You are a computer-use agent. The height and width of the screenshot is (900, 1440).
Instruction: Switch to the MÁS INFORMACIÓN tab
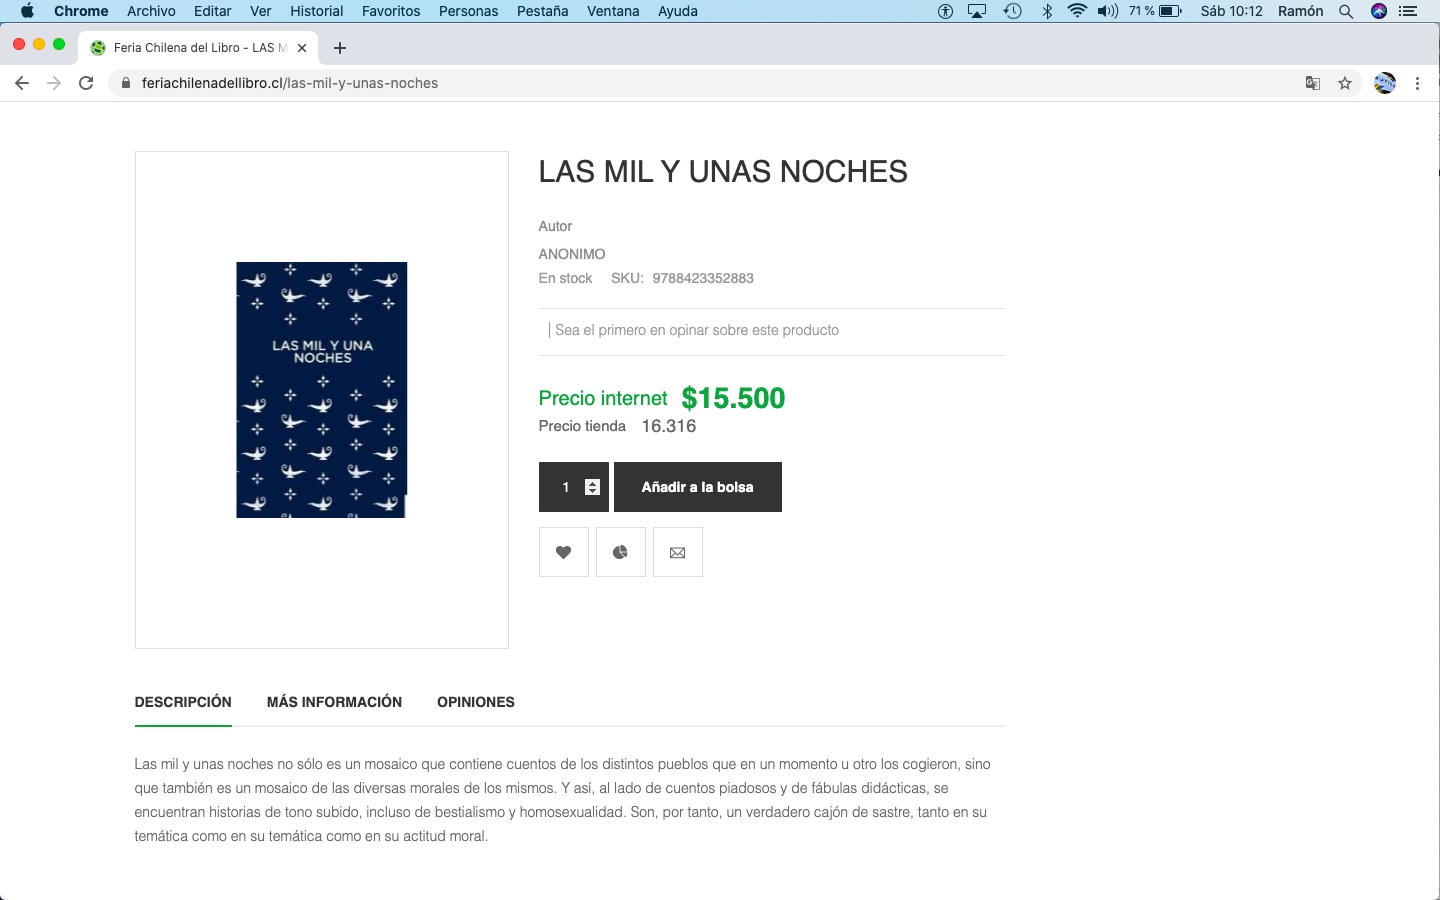[x=334, y=702]
